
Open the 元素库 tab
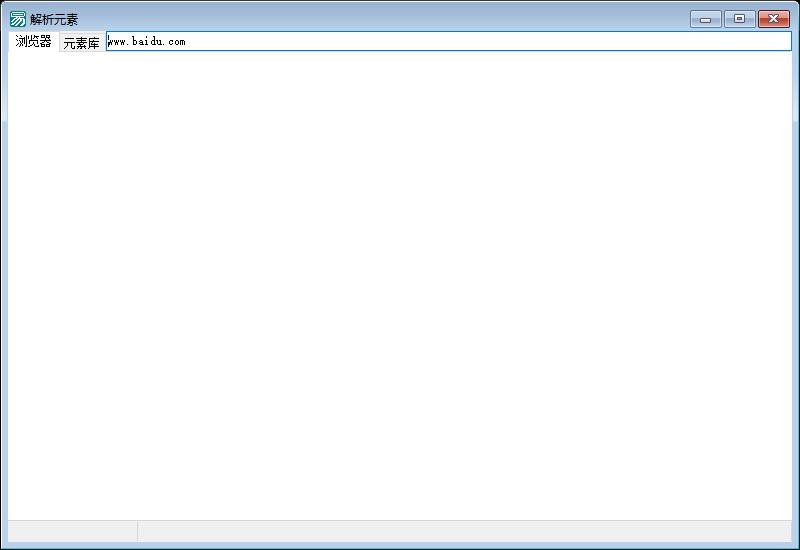coord(82,43)
